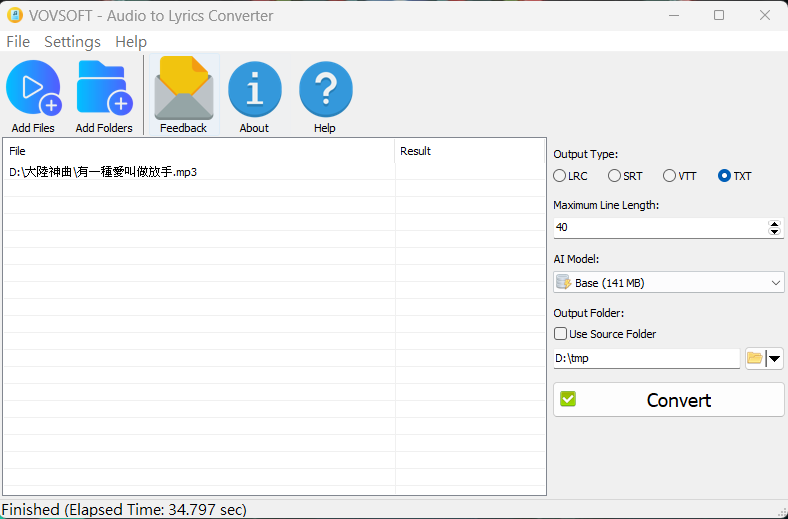Open the Help menu
Image resolution: width=788 pixels, height=519 pixels.
pos(131,42)
